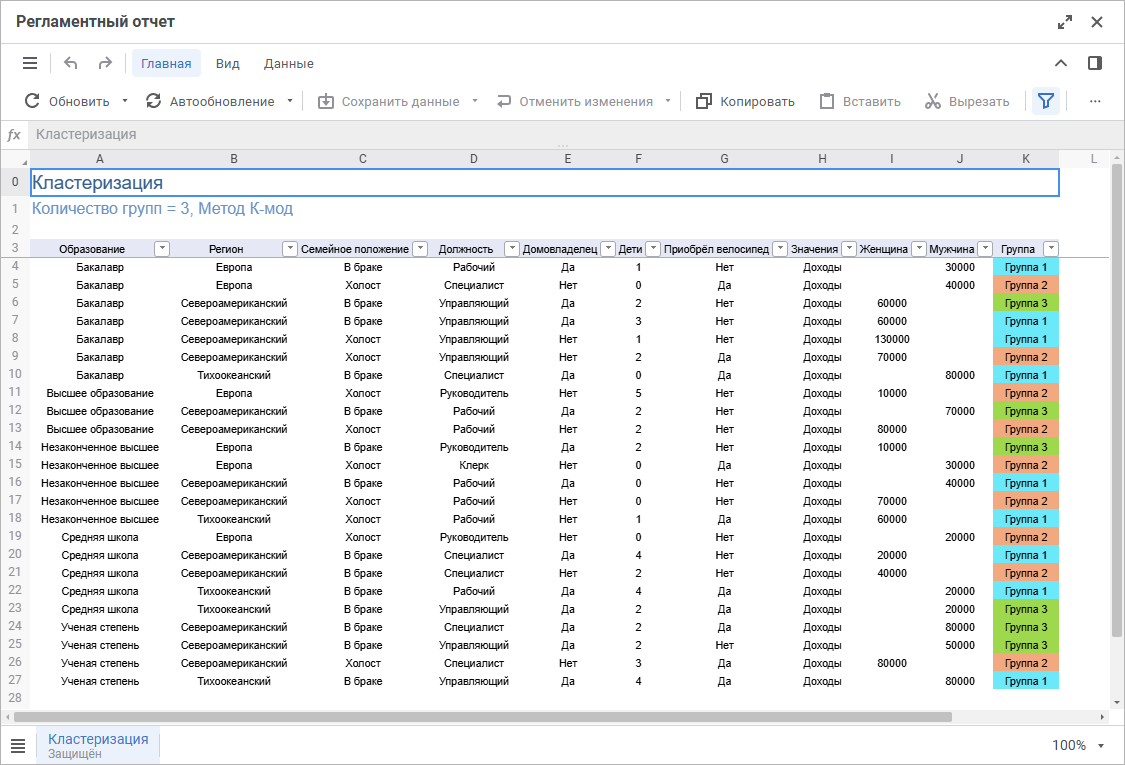Image resolution: width=1125 pixels, height=765 pixels.
Task: Open the Регион column filter
Action: coord(290,249)
